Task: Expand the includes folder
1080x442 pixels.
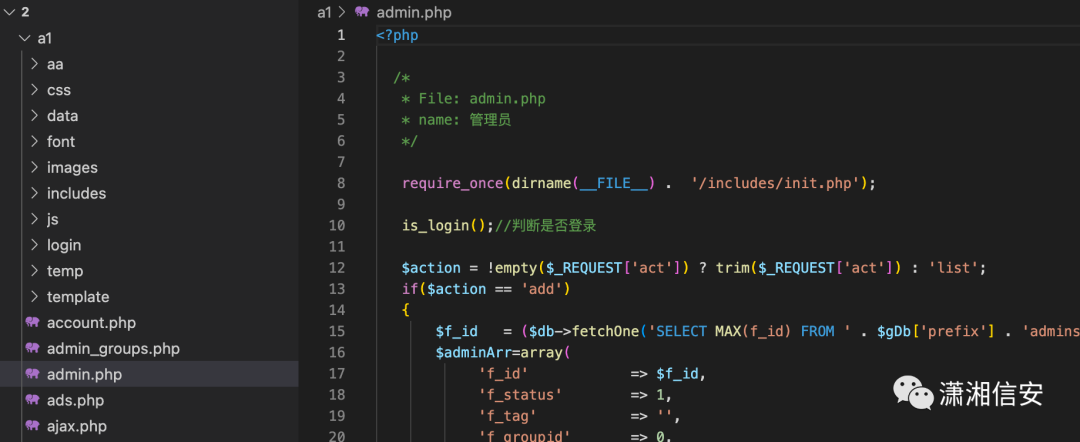Action: click(x=34, y=193)
